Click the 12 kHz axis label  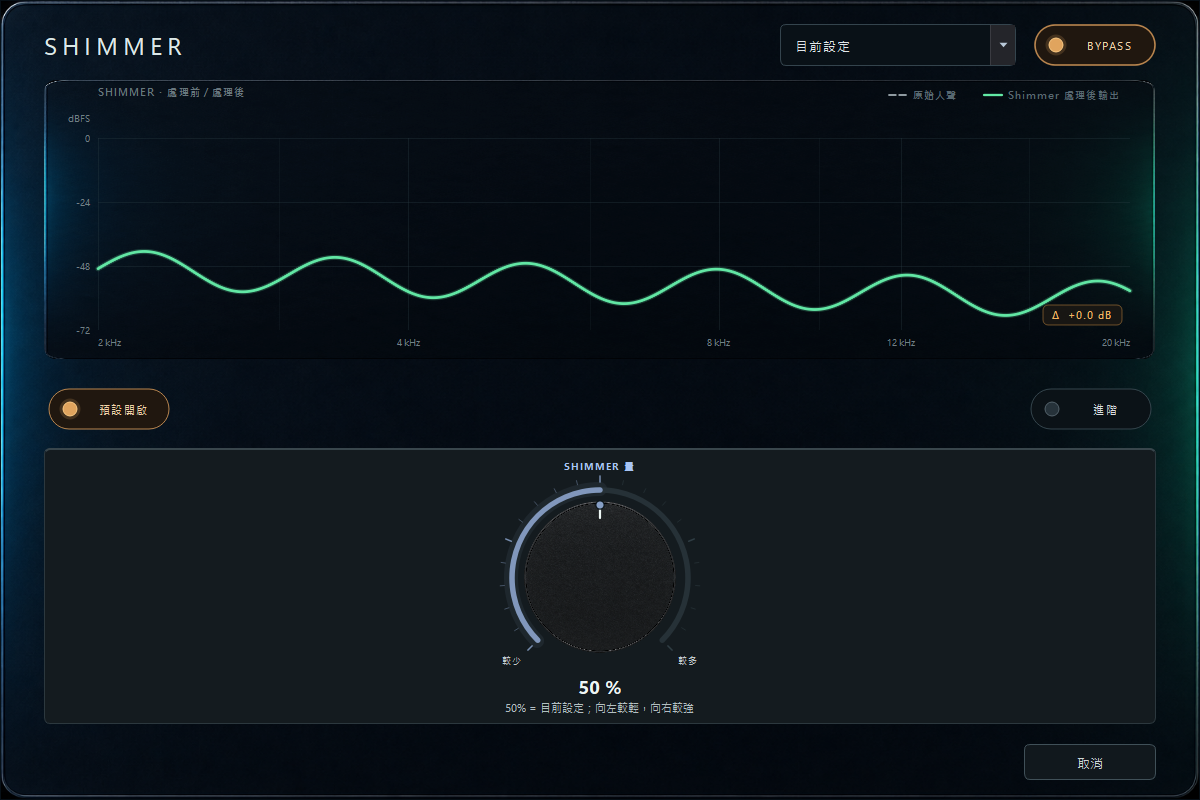click(901, 343)
